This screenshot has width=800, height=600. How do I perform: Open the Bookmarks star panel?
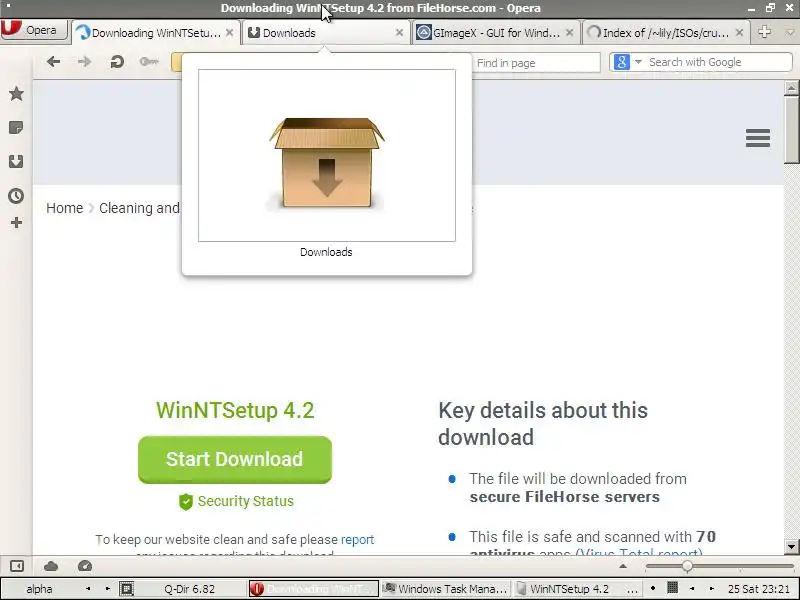pyautogui.click(x=16, y=93)
